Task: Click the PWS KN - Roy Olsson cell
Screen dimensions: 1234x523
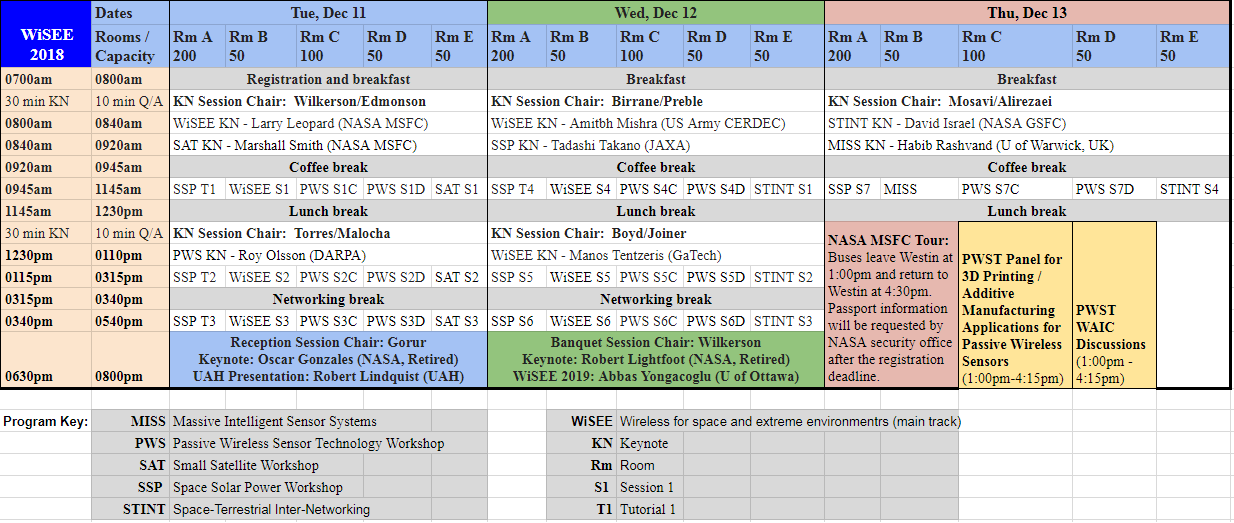Action: (x=328, y=255)
